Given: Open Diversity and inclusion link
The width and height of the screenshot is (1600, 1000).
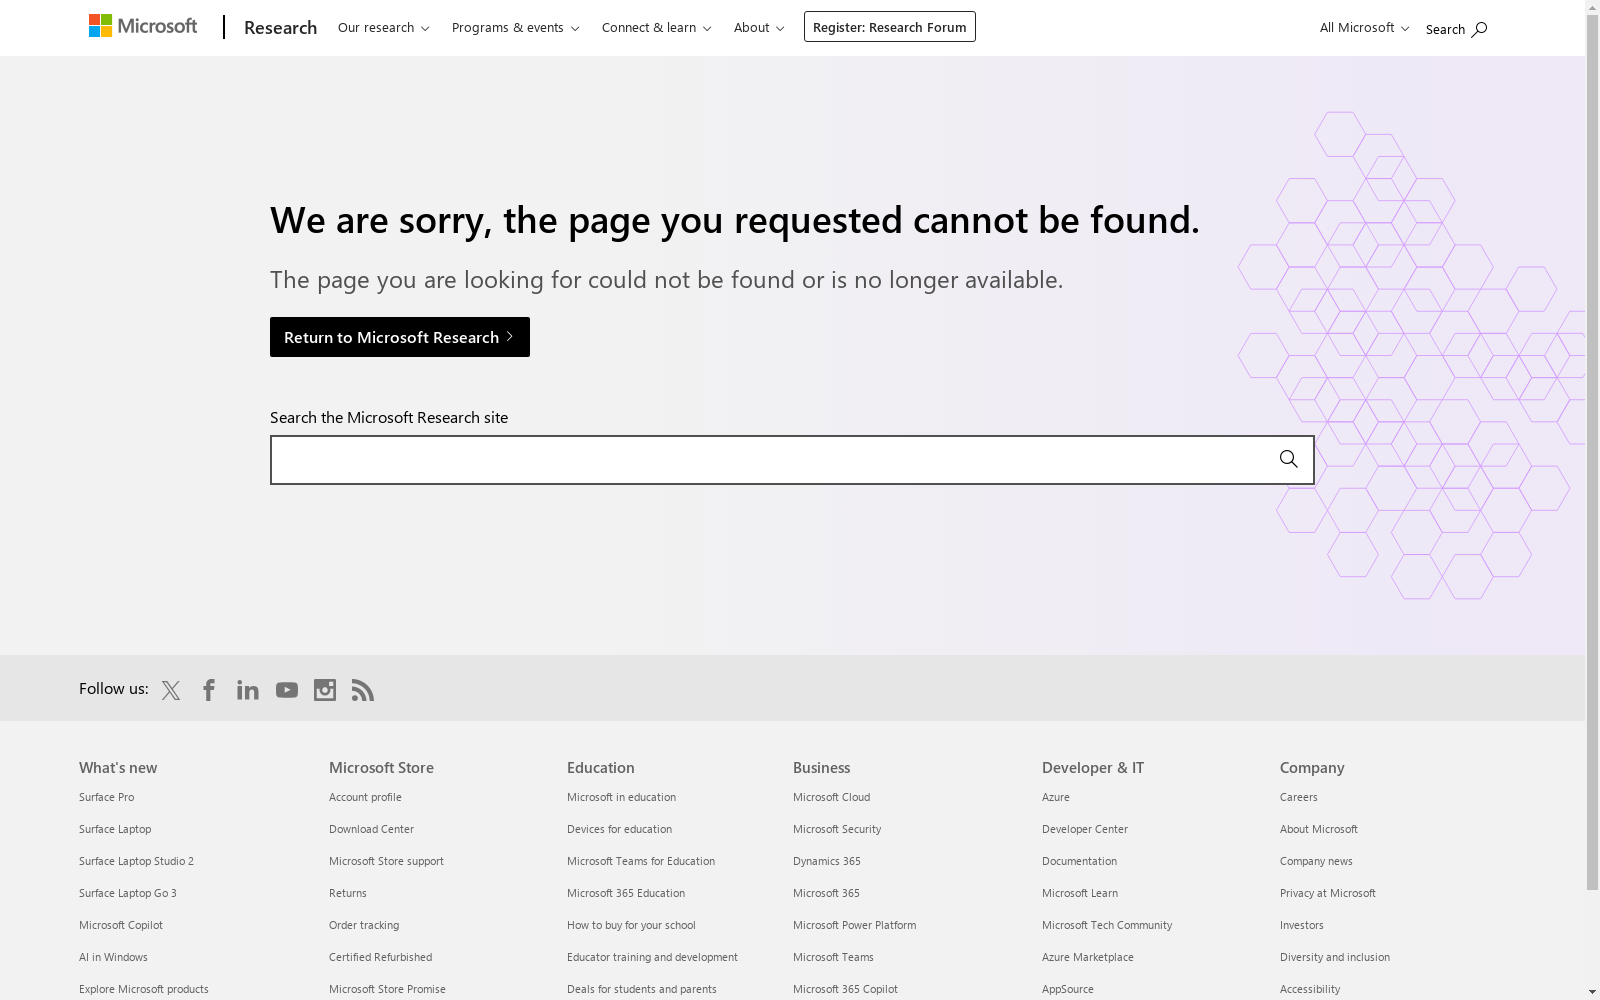Looking at the screenshot, I should [x=1335, y=957].
